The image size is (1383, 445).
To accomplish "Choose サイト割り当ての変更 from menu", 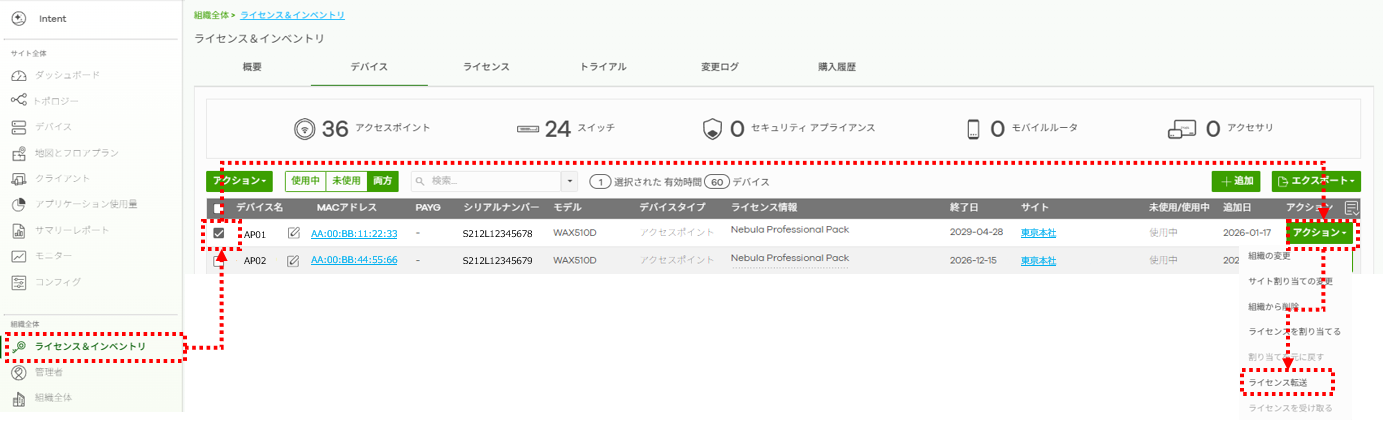I will [1290, 281].
